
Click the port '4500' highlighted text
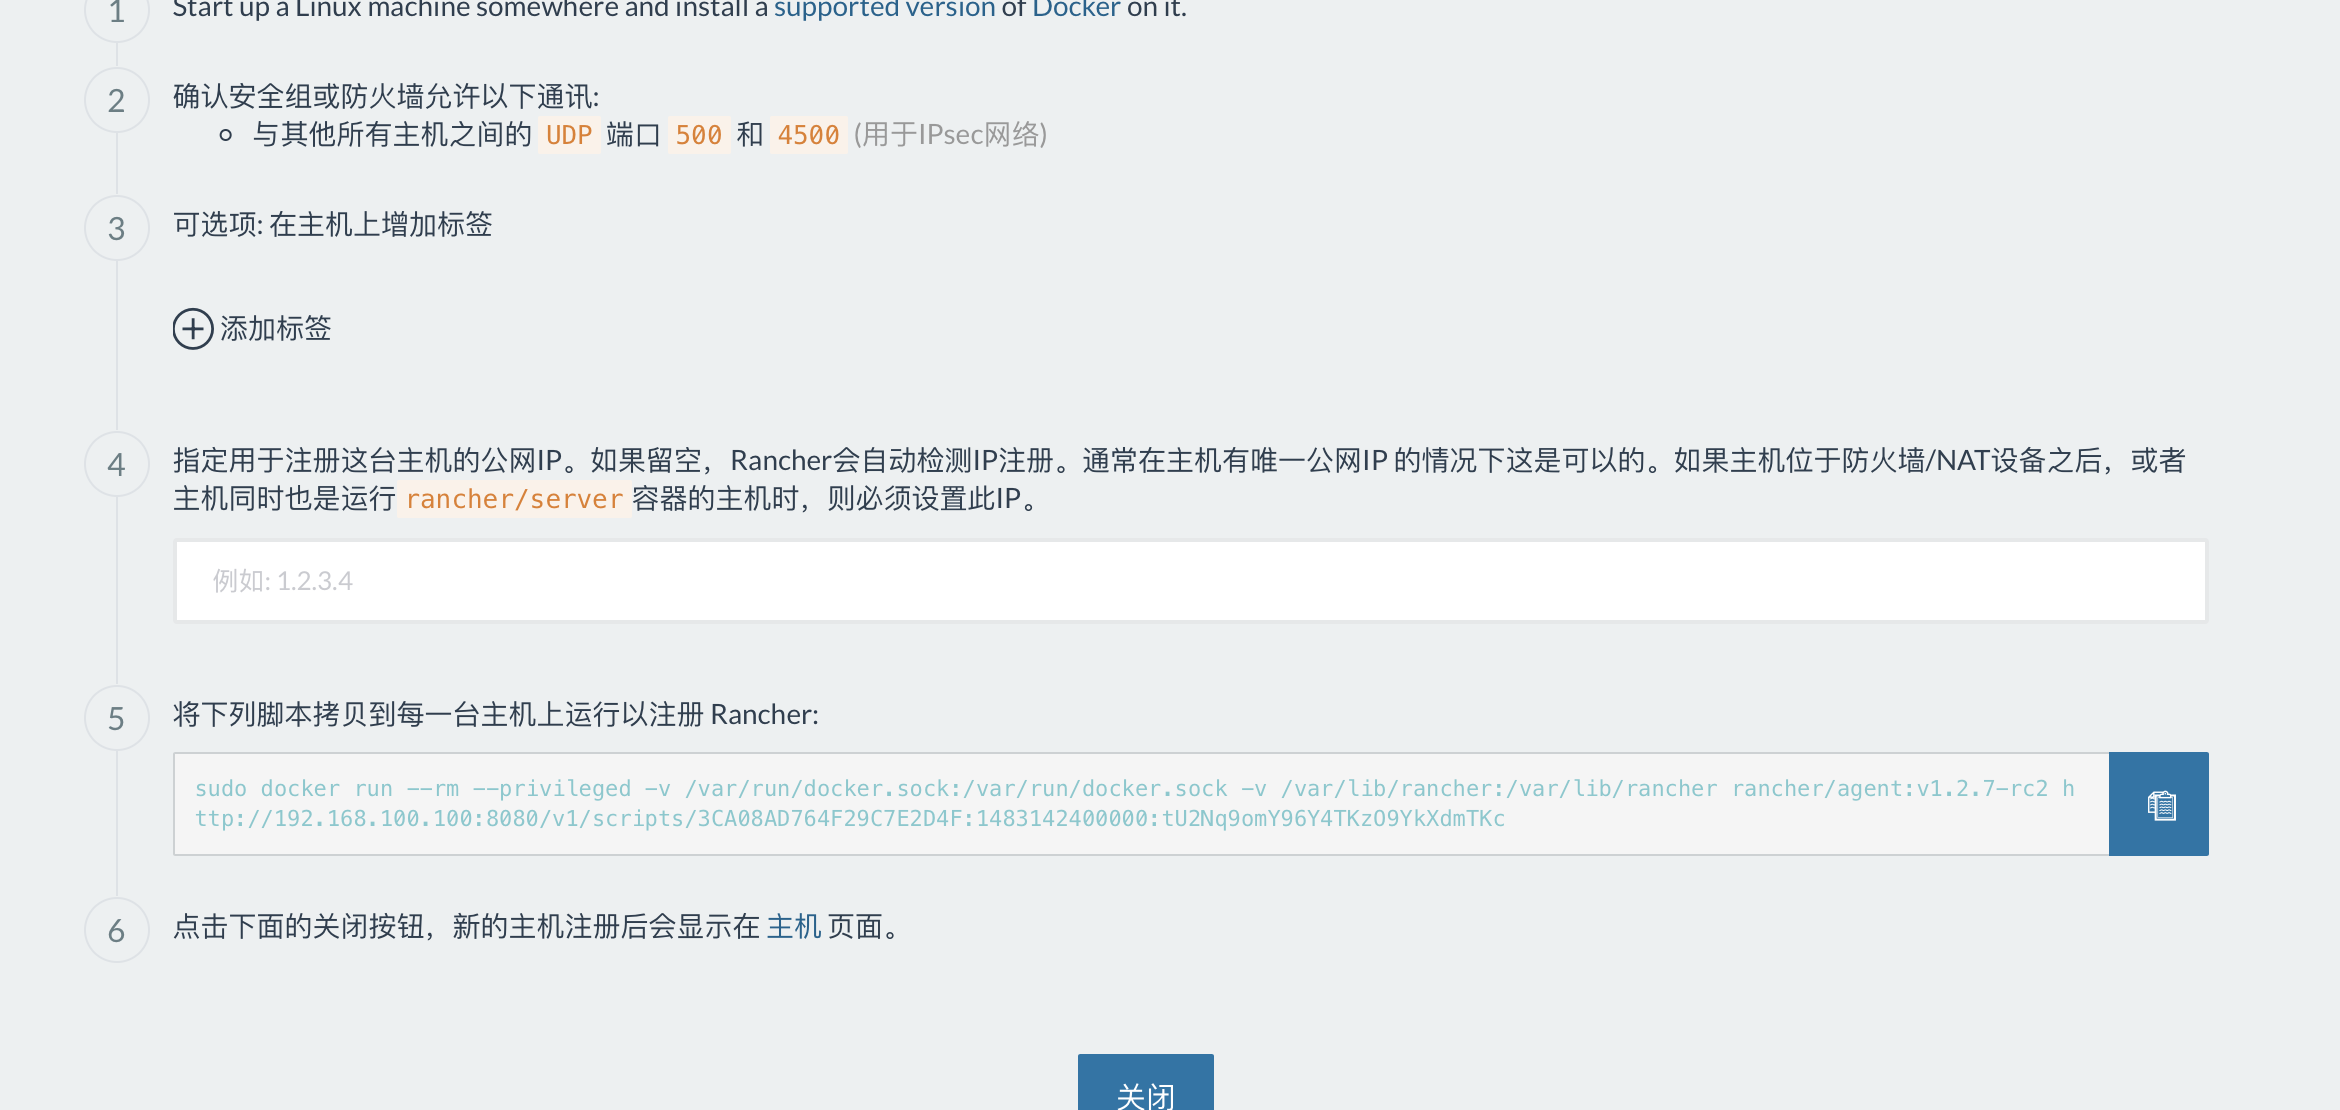pos(807,134)
